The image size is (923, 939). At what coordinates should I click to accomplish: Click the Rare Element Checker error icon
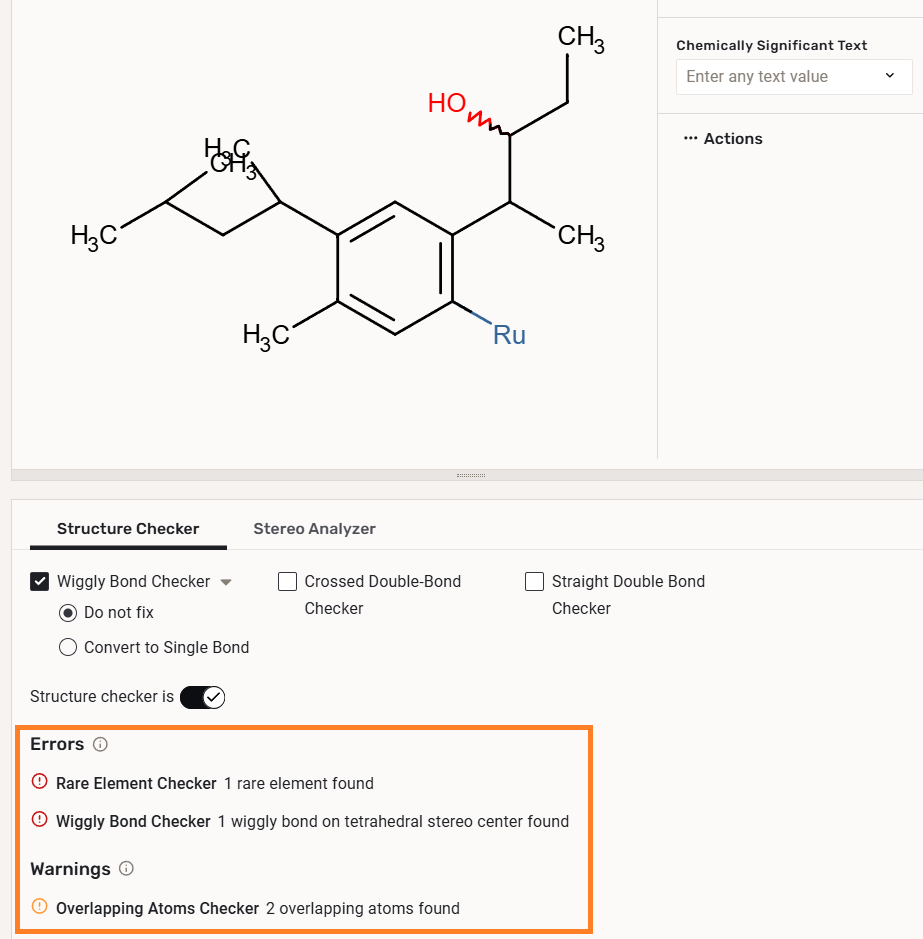click(x=40, y=782)
